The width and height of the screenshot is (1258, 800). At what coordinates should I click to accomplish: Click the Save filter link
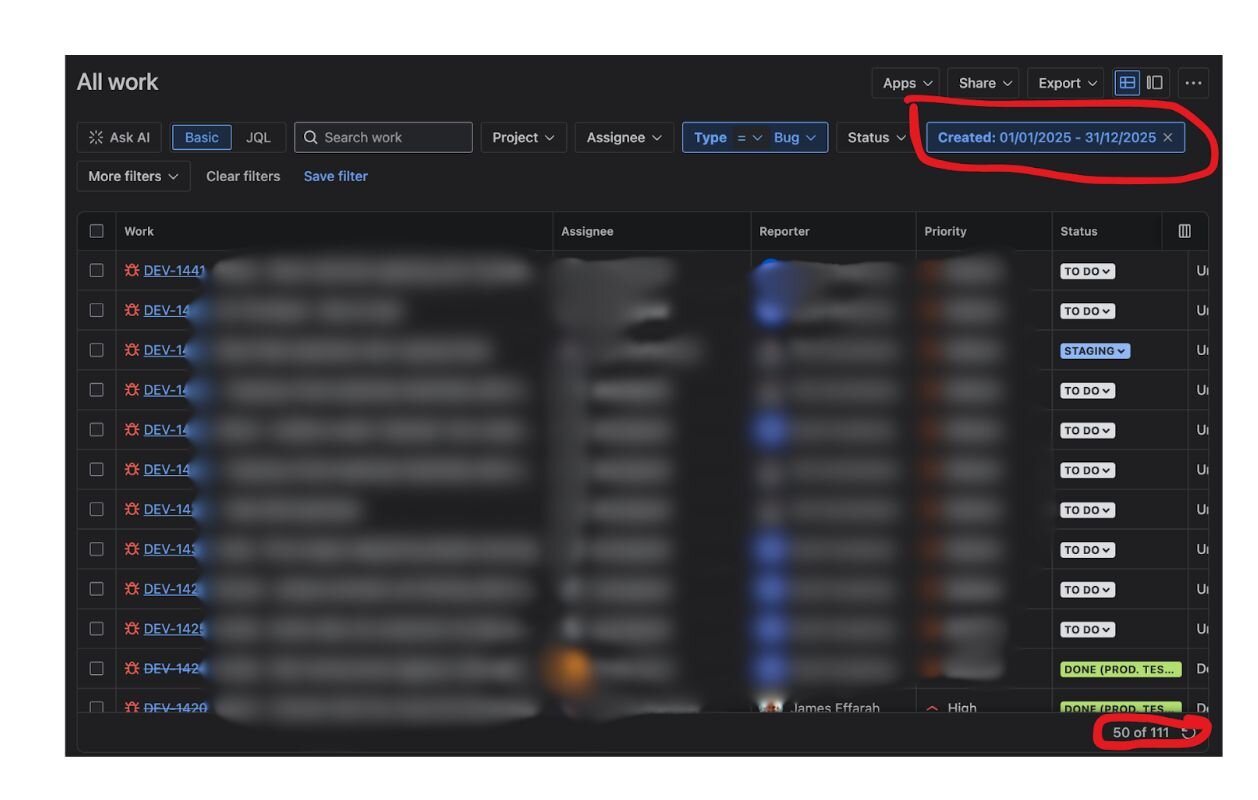[335, 176]
